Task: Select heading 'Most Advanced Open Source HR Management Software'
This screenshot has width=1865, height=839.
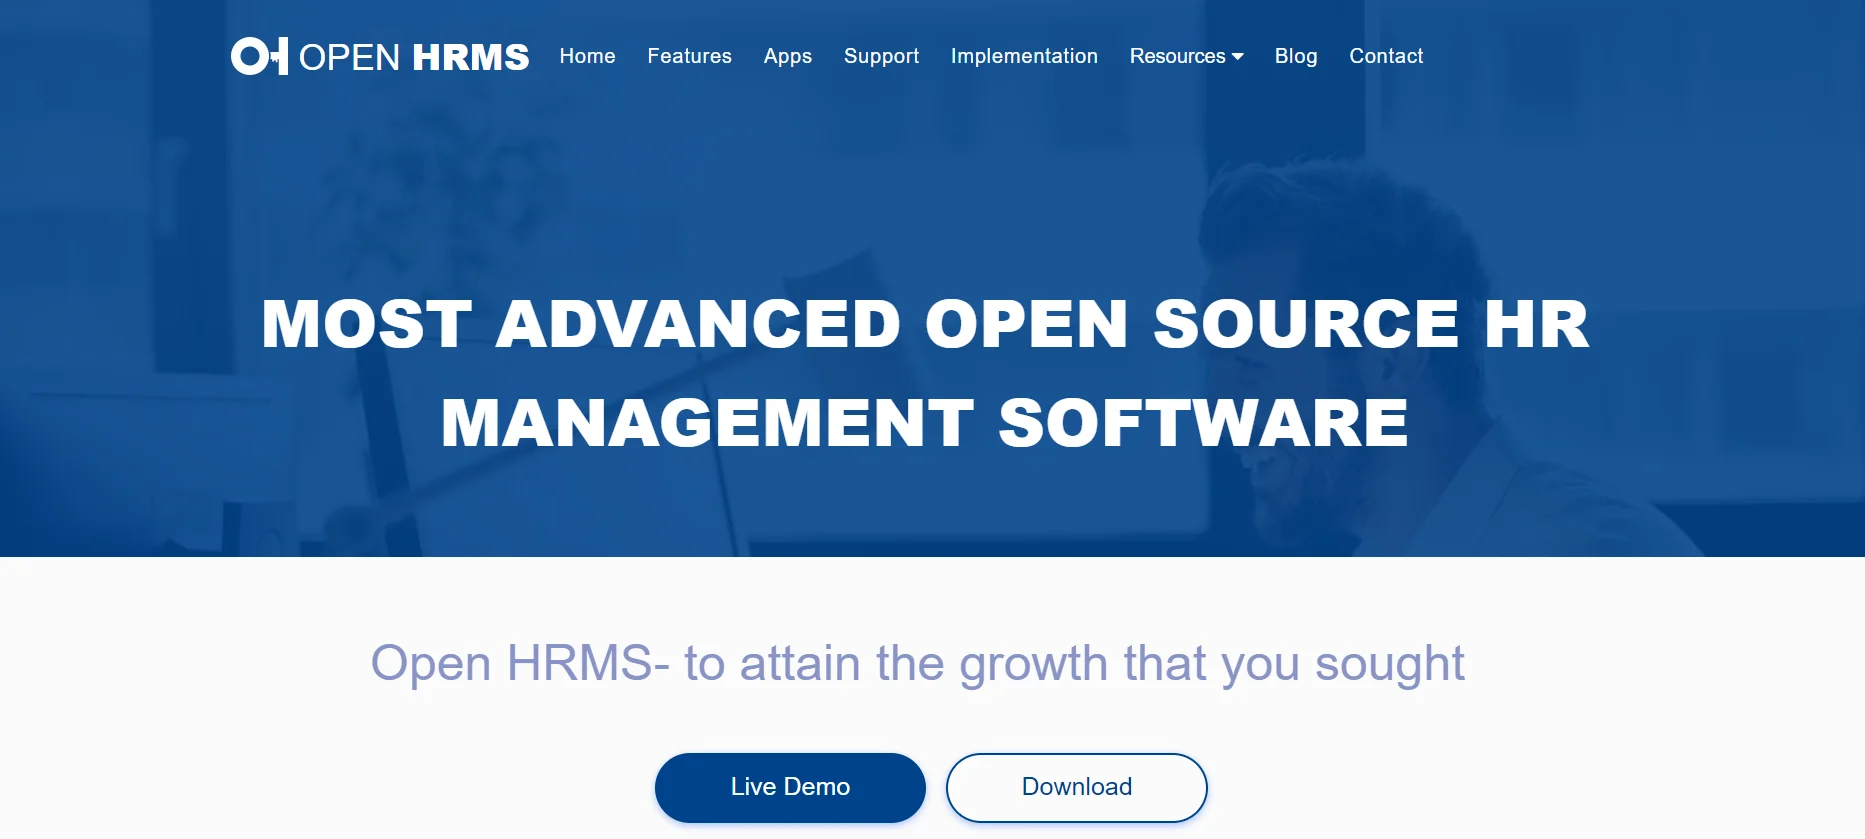Action: coord(925,373)
